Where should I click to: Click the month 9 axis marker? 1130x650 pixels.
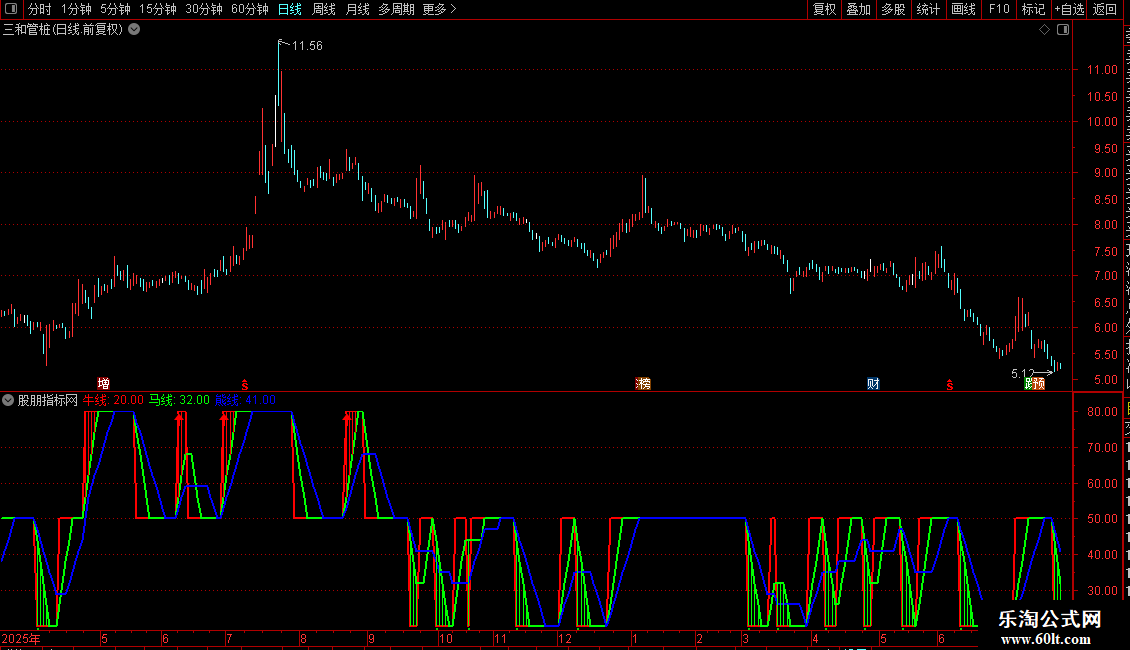(x=371, y=638)
